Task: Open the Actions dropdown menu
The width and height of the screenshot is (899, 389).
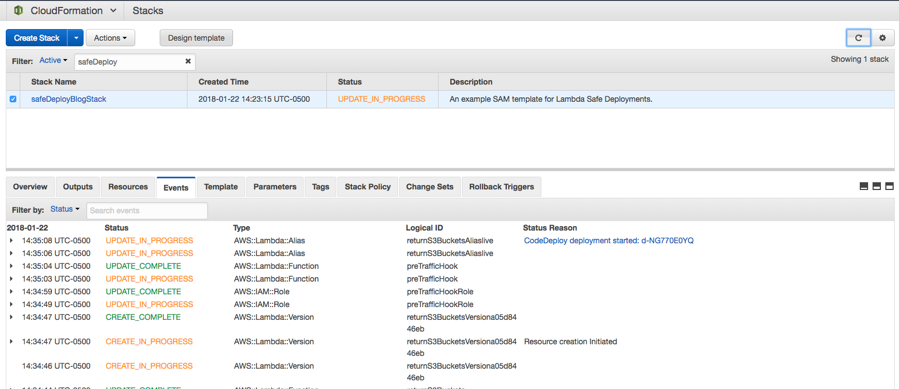Action: pyautogui.click(x=110, y=38)
